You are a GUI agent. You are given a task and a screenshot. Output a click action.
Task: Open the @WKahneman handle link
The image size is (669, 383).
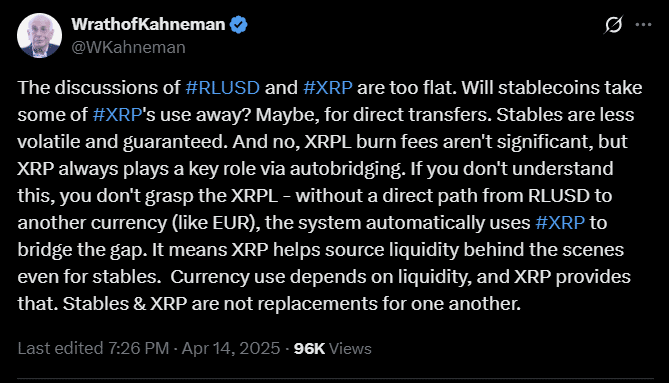pyautogui.click(x=128, y=47)
